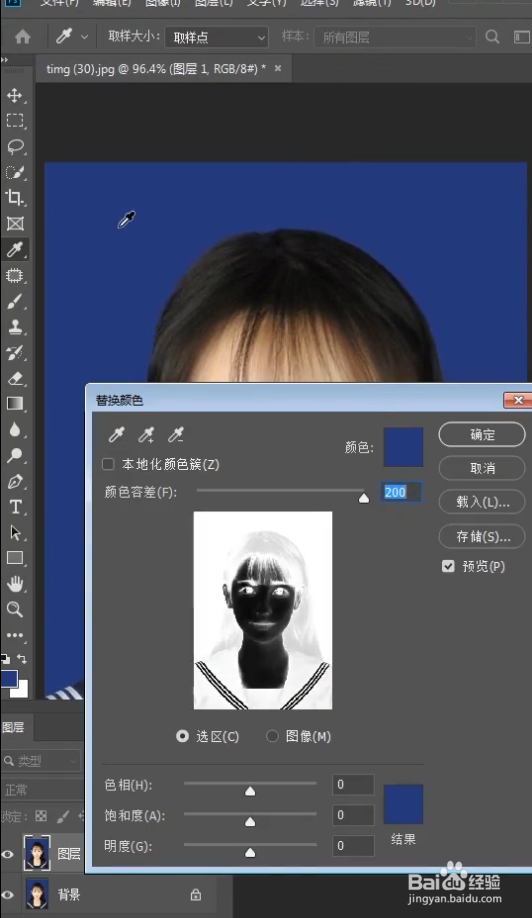Select the Zoom tool
Image resolution: width=532 pixels, height=918 pixels.
coord(15,609)
